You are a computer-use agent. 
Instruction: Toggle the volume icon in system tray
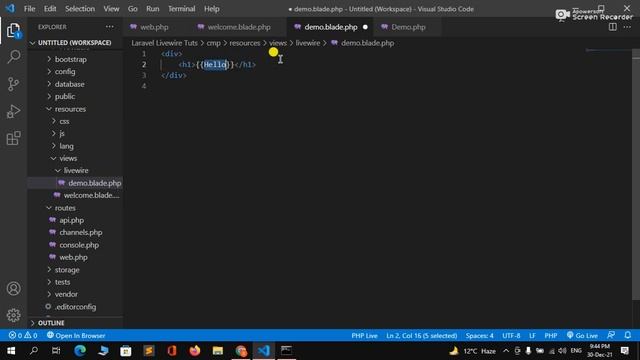(562, 351)
